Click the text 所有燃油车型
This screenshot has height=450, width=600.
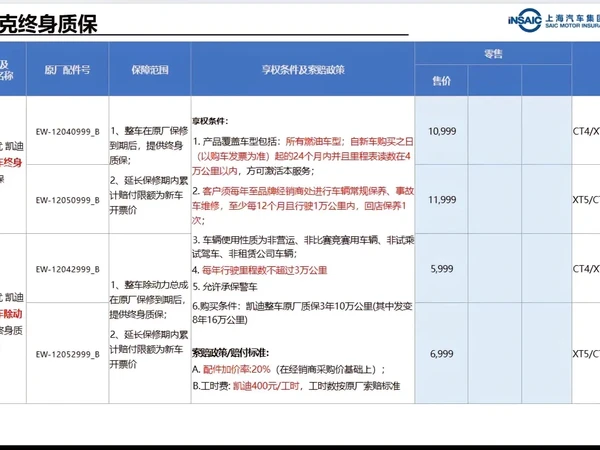313,141
